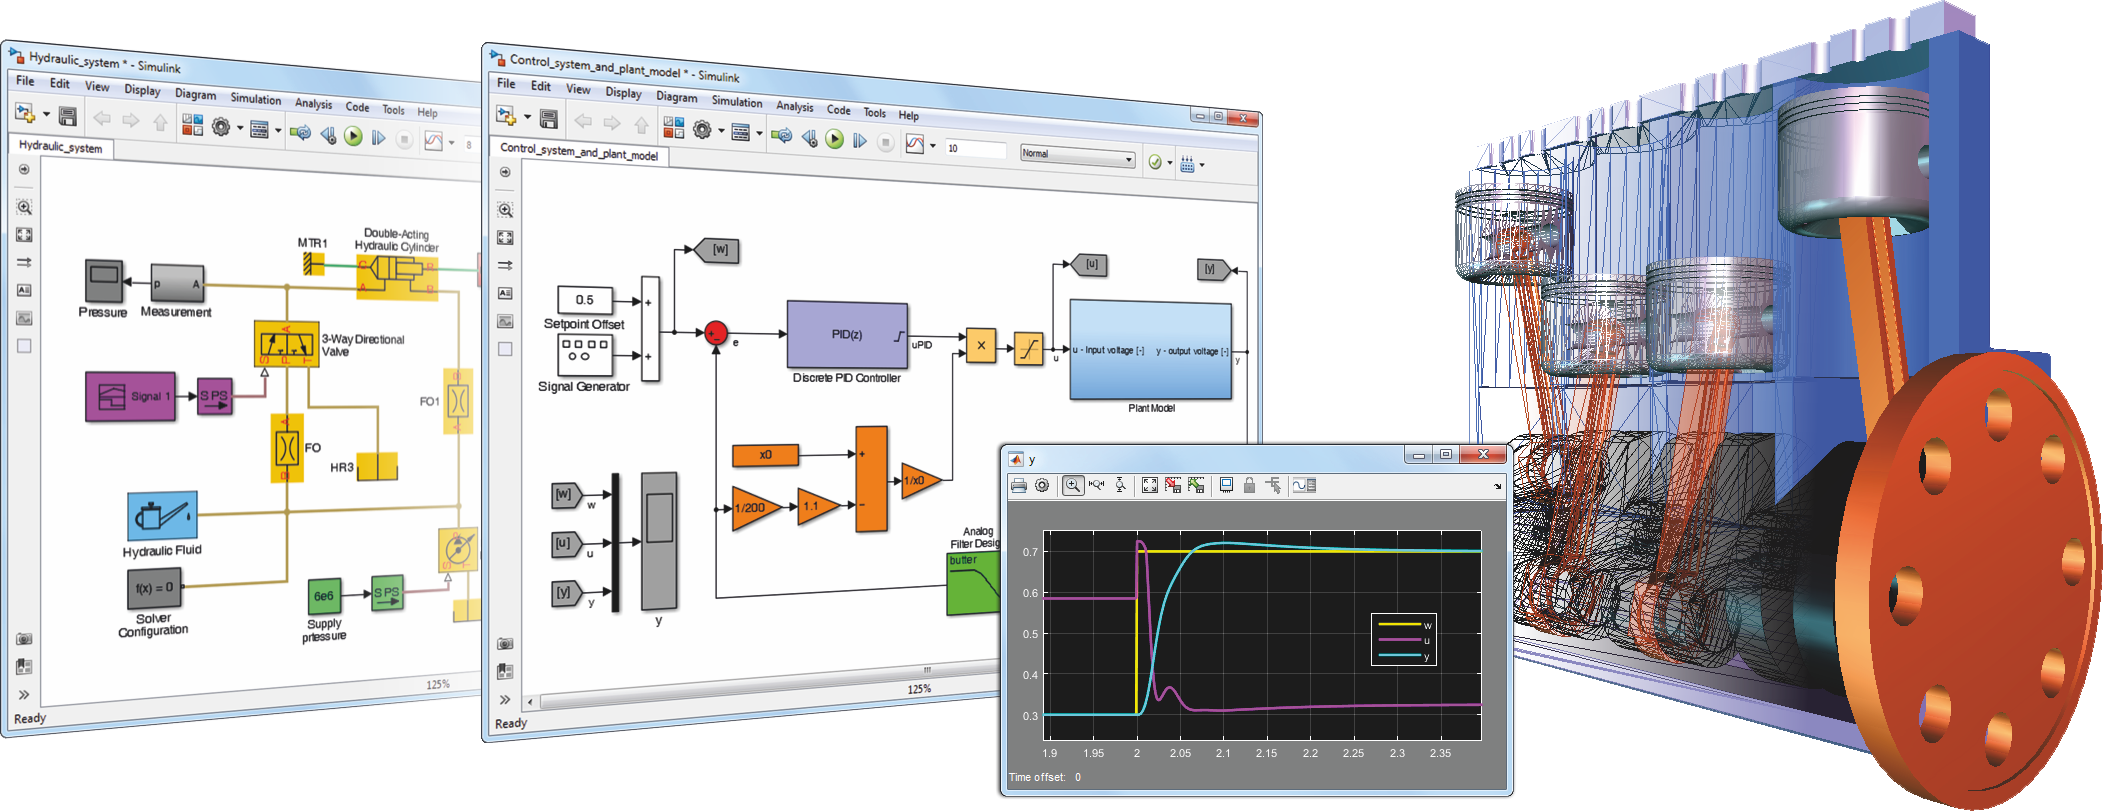Toggle Zoom tool in y scope toolbar
Image resolution: width=2103 pixels, height=811 pixels.
1072,485
